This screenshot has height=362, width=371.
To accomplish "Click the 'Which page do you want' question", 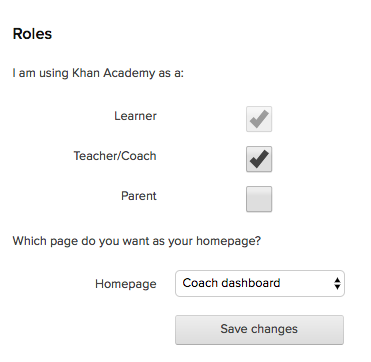I will coord(137,241).
